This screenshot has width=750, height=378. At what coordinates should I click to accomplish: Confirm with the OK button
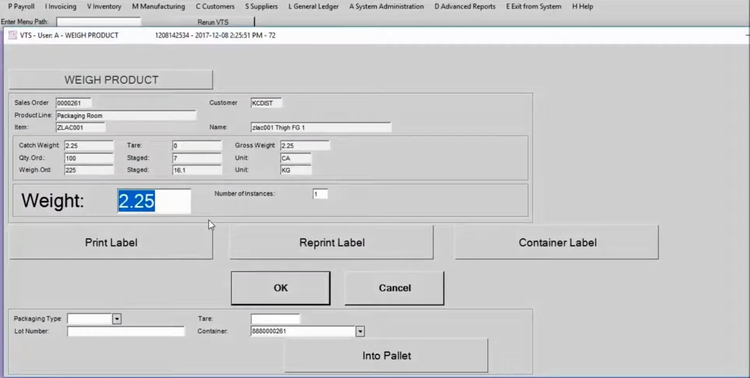click(x=281, y=288)
